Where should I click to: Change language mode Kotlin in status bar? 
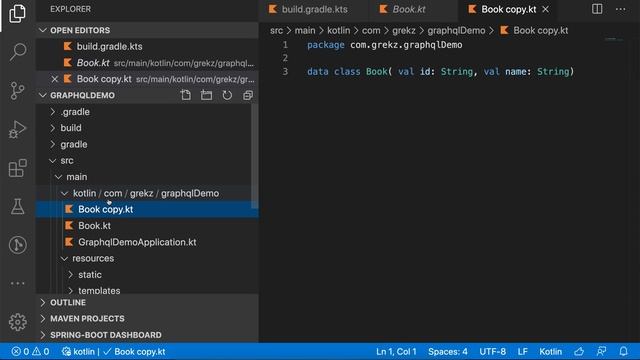[x=551, y=351]
